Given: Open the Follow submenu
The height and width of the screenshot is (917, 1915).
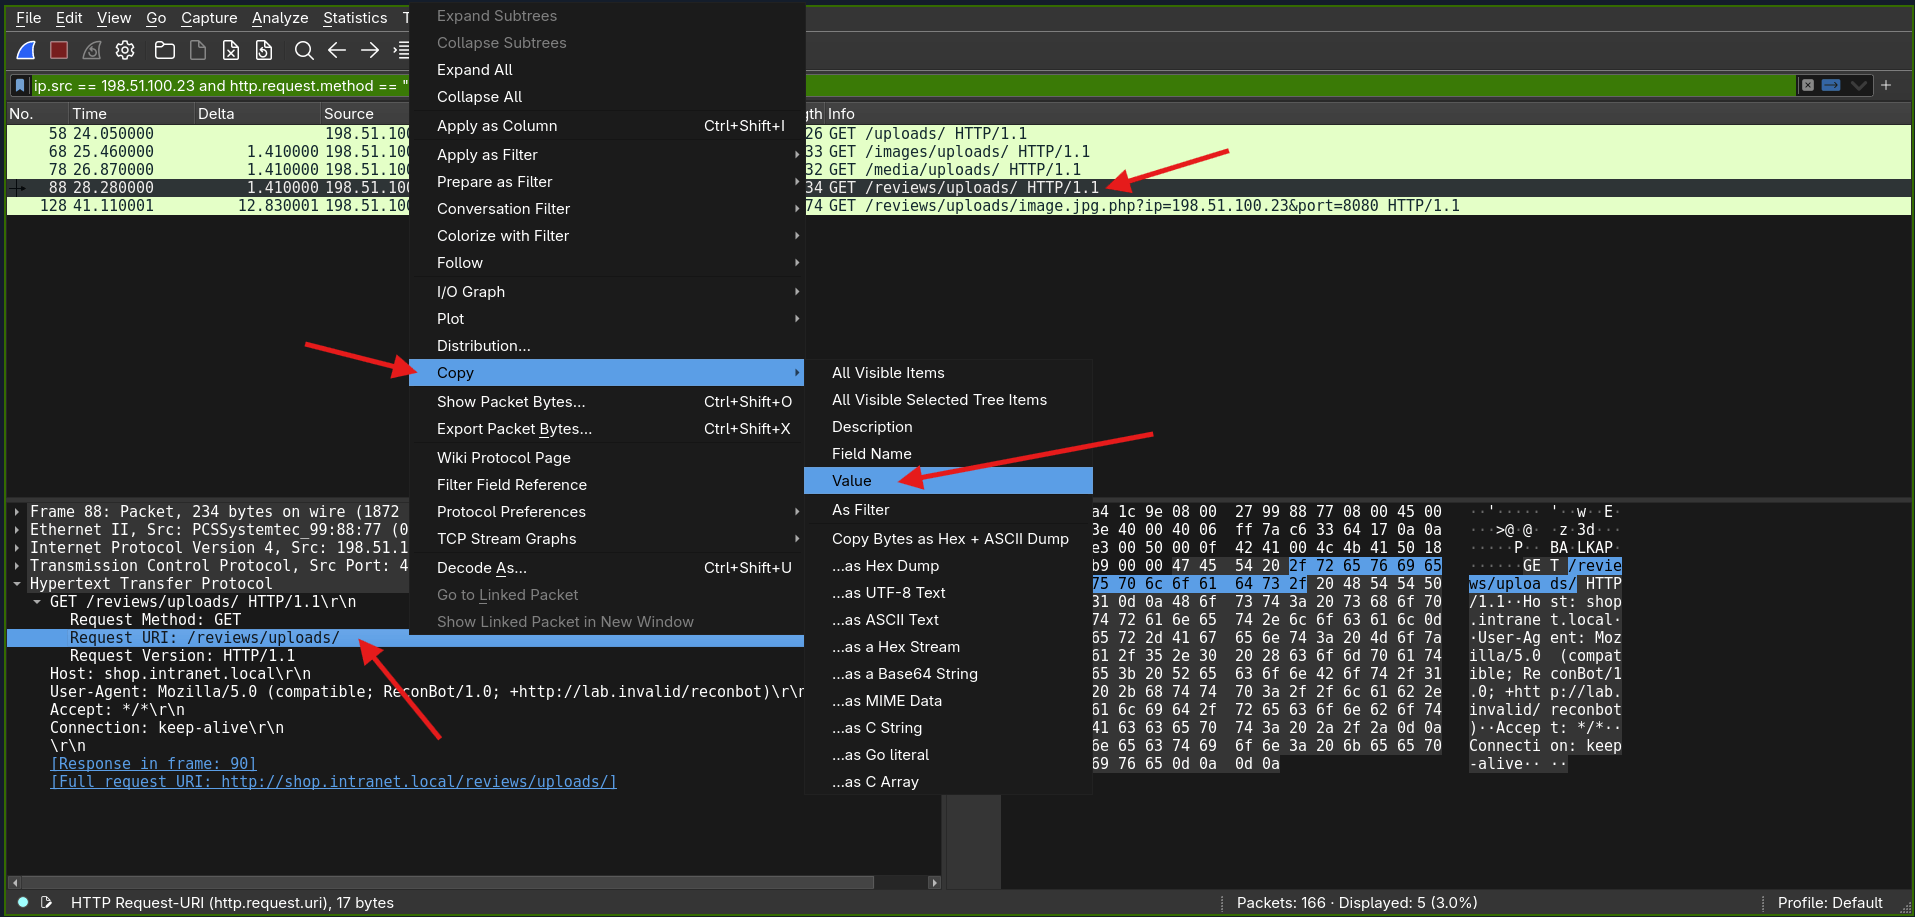Looking at the screenshot, I should click(x=607, y=263).
